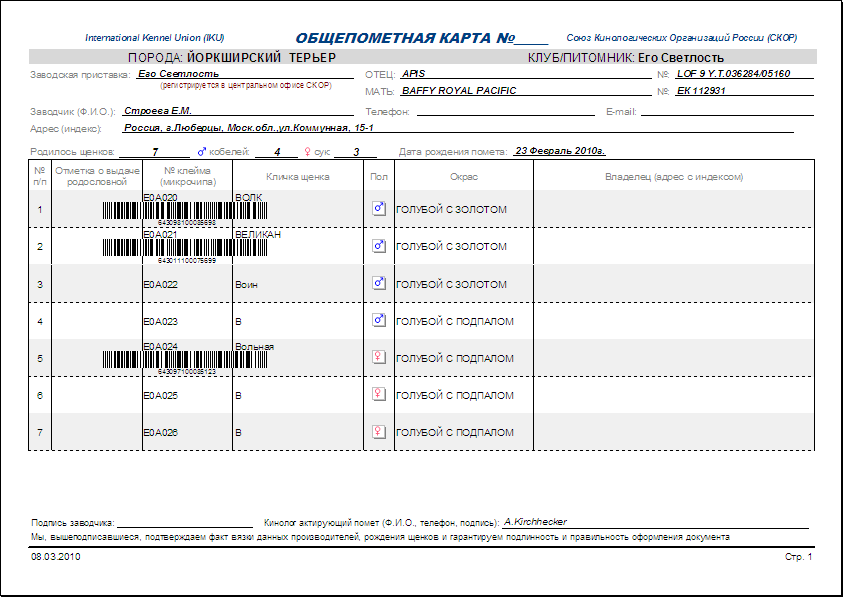This screenshot has height=597, width=843.
Task: Click the empty E-mail field
Action: pyautogui.click(x=727, y=111)
